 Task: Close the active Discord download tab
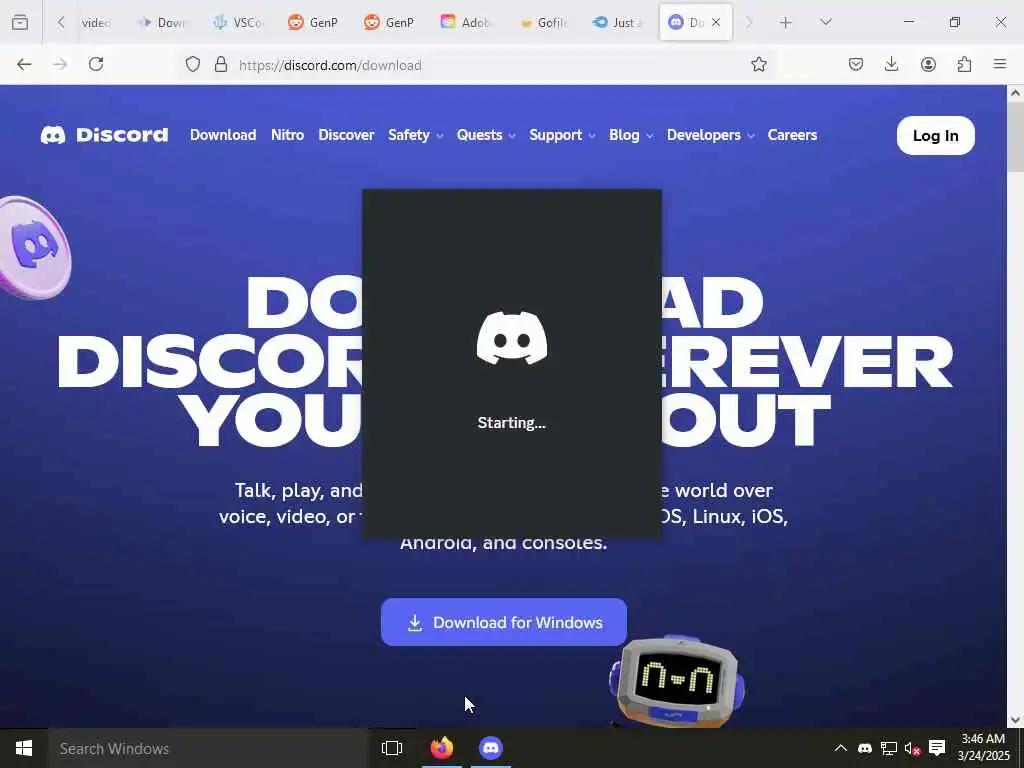point(716,22)
